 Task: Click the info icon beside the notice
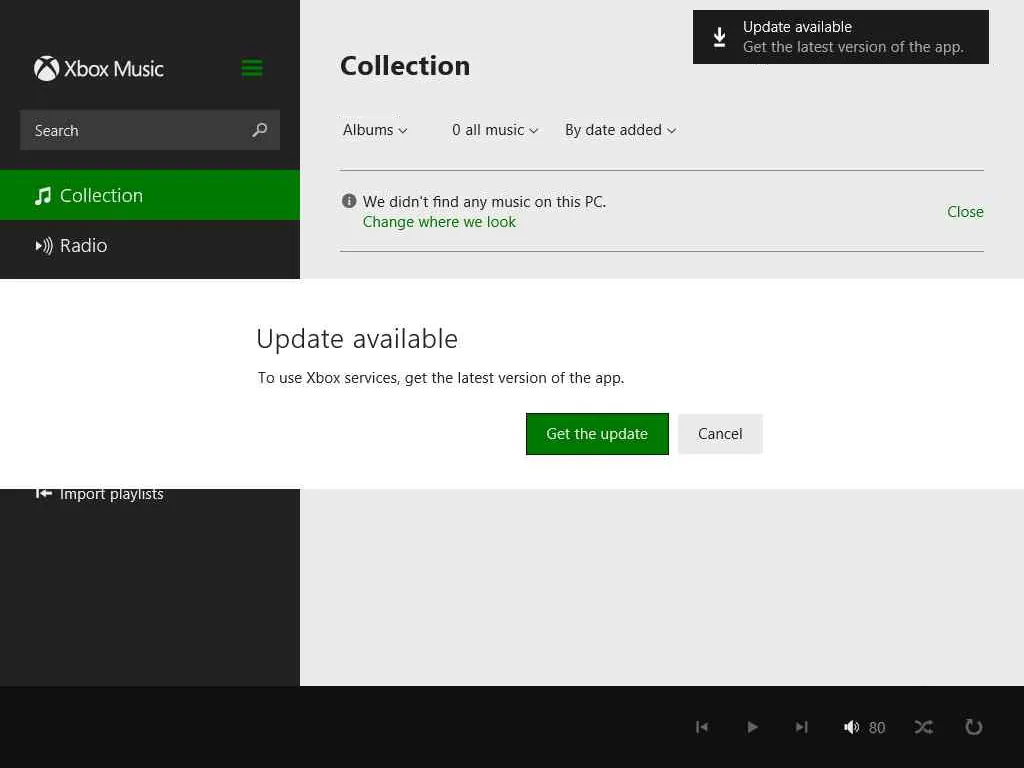click(349, 200)
